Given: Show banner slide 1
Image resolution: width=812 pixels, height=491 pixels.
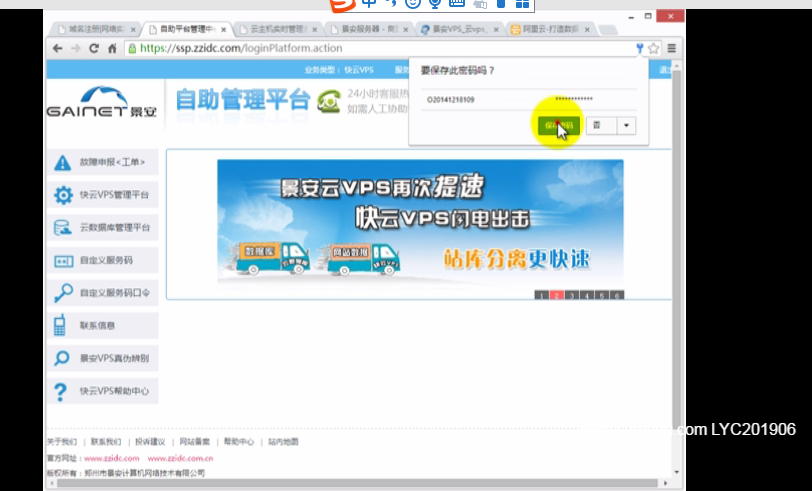Looking at the screenshot, I should pyautogui.click(x=541, y=295).
